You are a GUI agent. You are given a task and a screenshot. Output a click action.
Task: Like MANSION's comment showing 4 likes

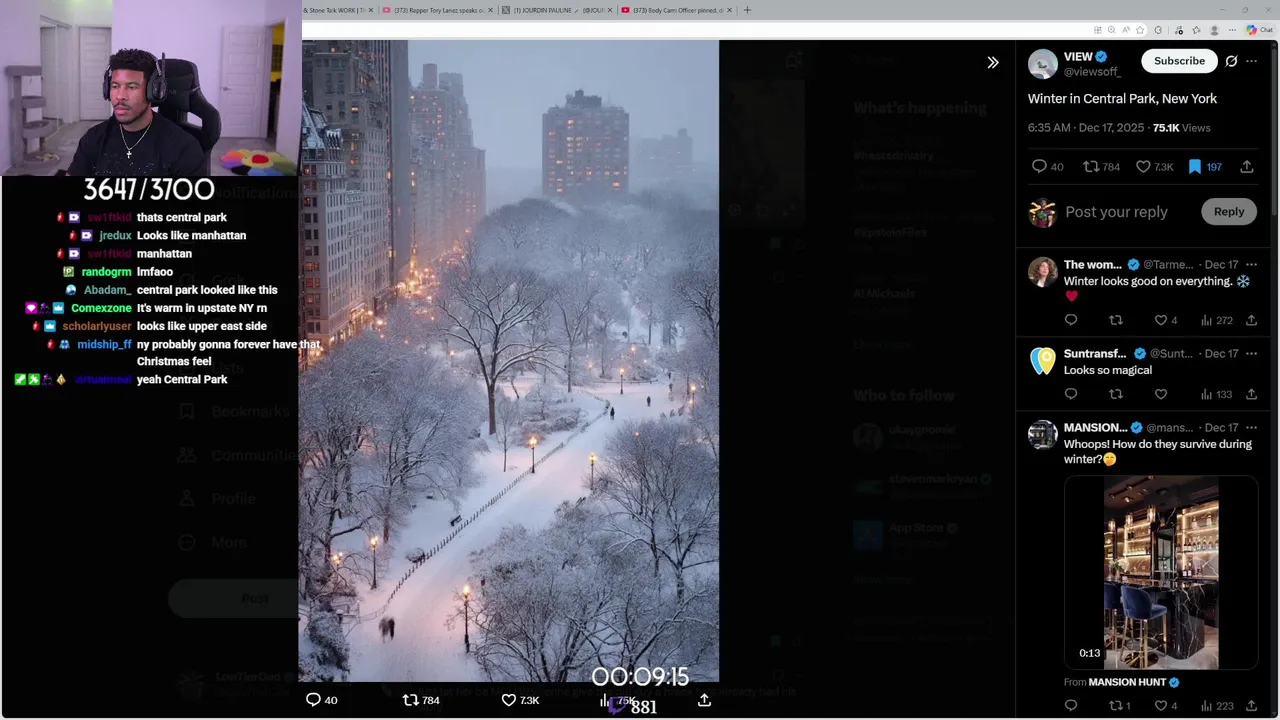coord(1166,705)
